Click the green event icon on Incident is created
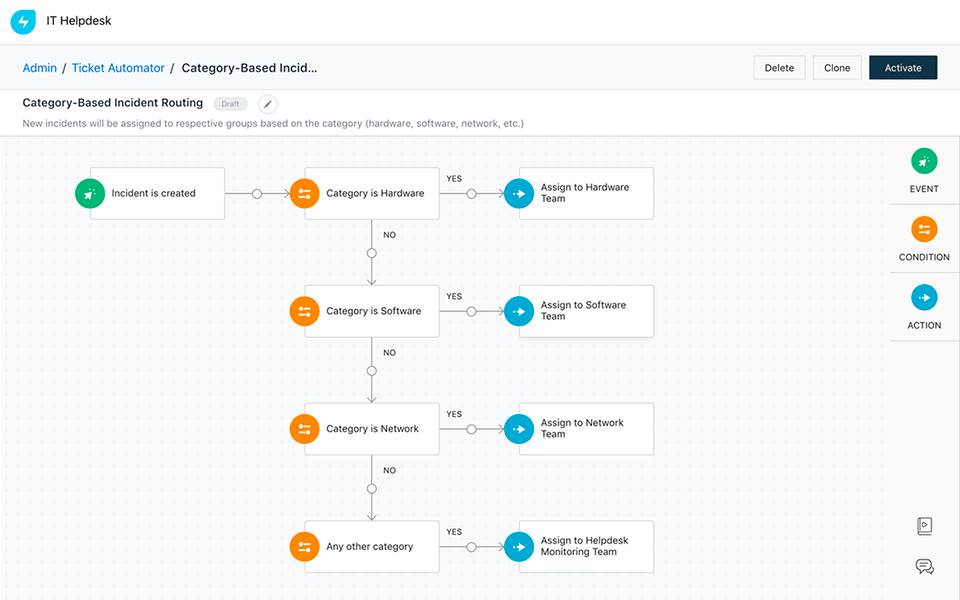 90,193
